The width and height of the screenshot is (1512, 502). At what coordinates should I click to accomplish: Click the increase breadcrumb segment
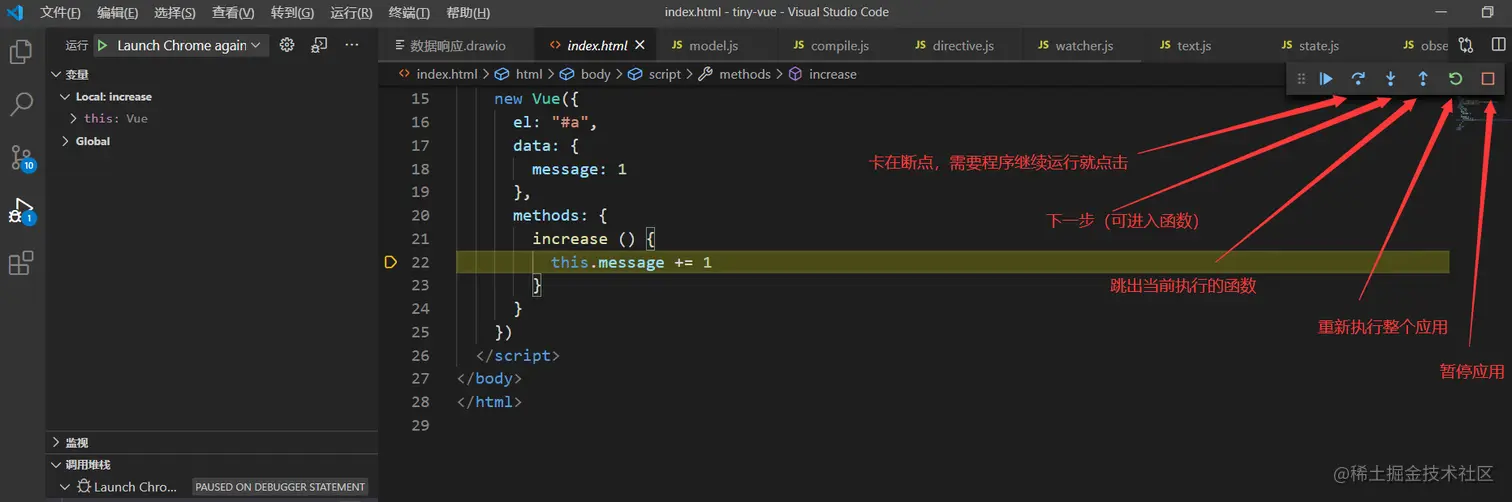click(x=823, y=74)
